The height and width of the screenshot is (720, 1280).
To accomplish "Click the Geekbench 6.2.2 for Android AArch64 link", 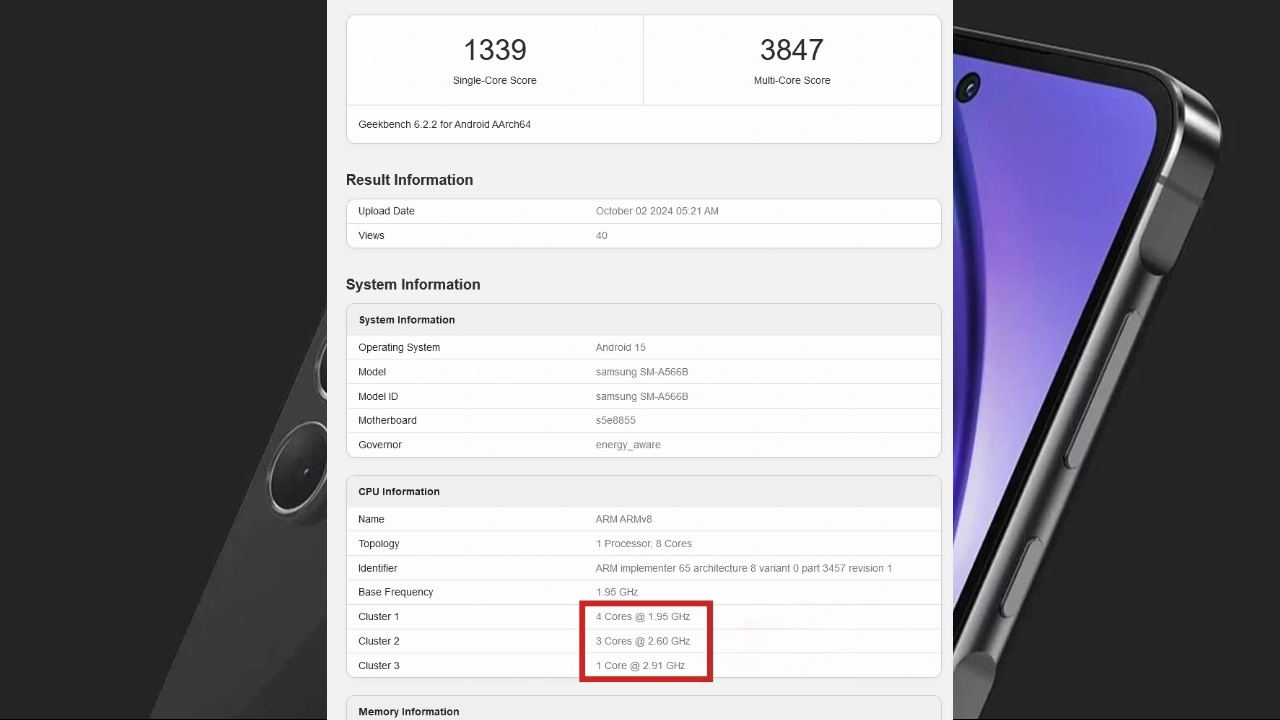I will (x=444, y=124).
